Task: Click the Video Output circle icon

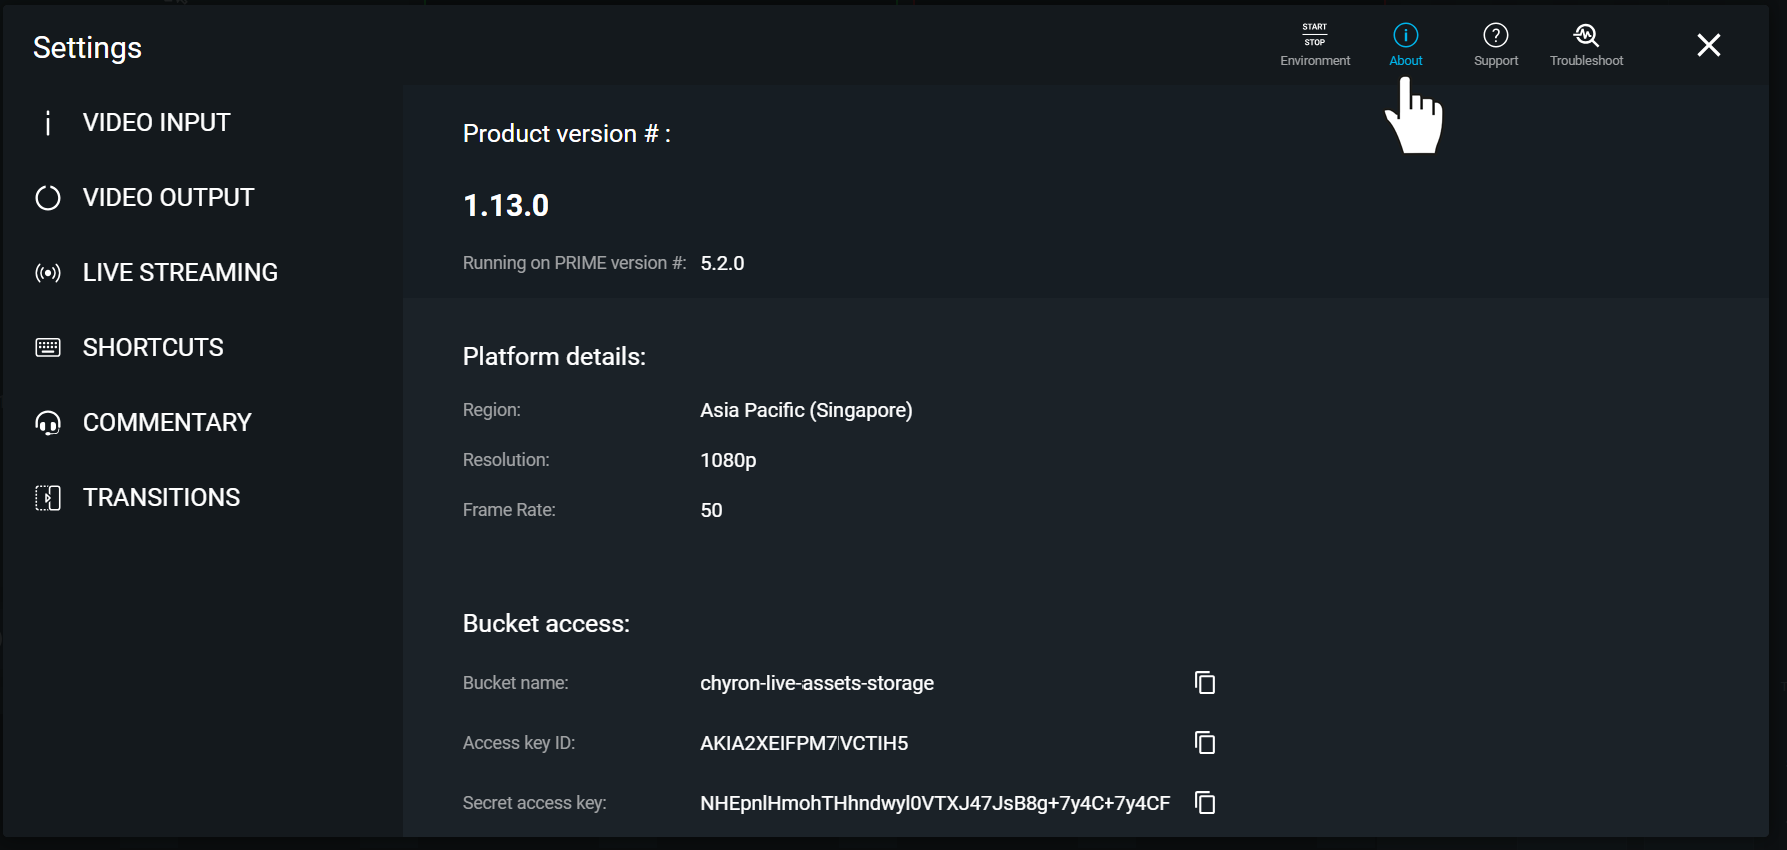Action: (48, 198)
